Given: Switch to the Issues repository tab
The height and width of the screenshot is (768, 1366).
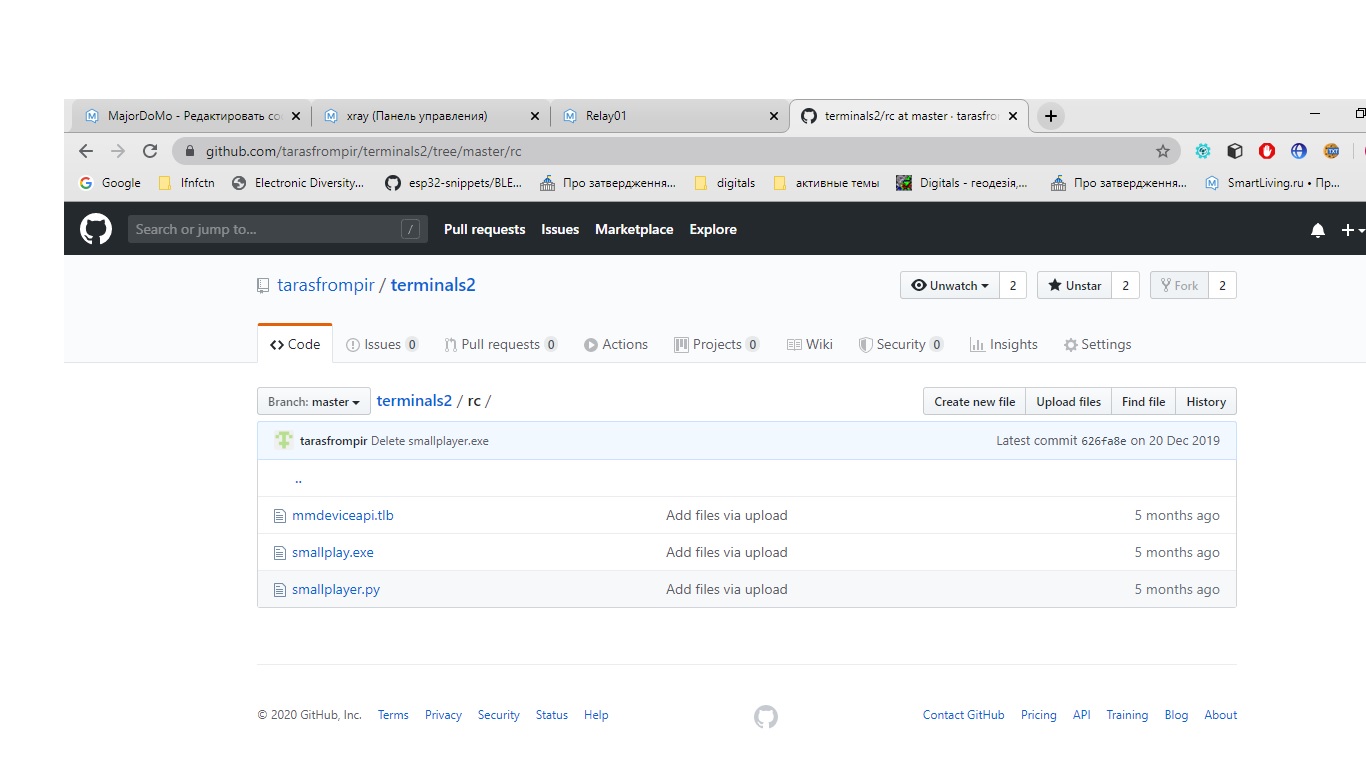Looking at the screenshot, I should [382, 345].
